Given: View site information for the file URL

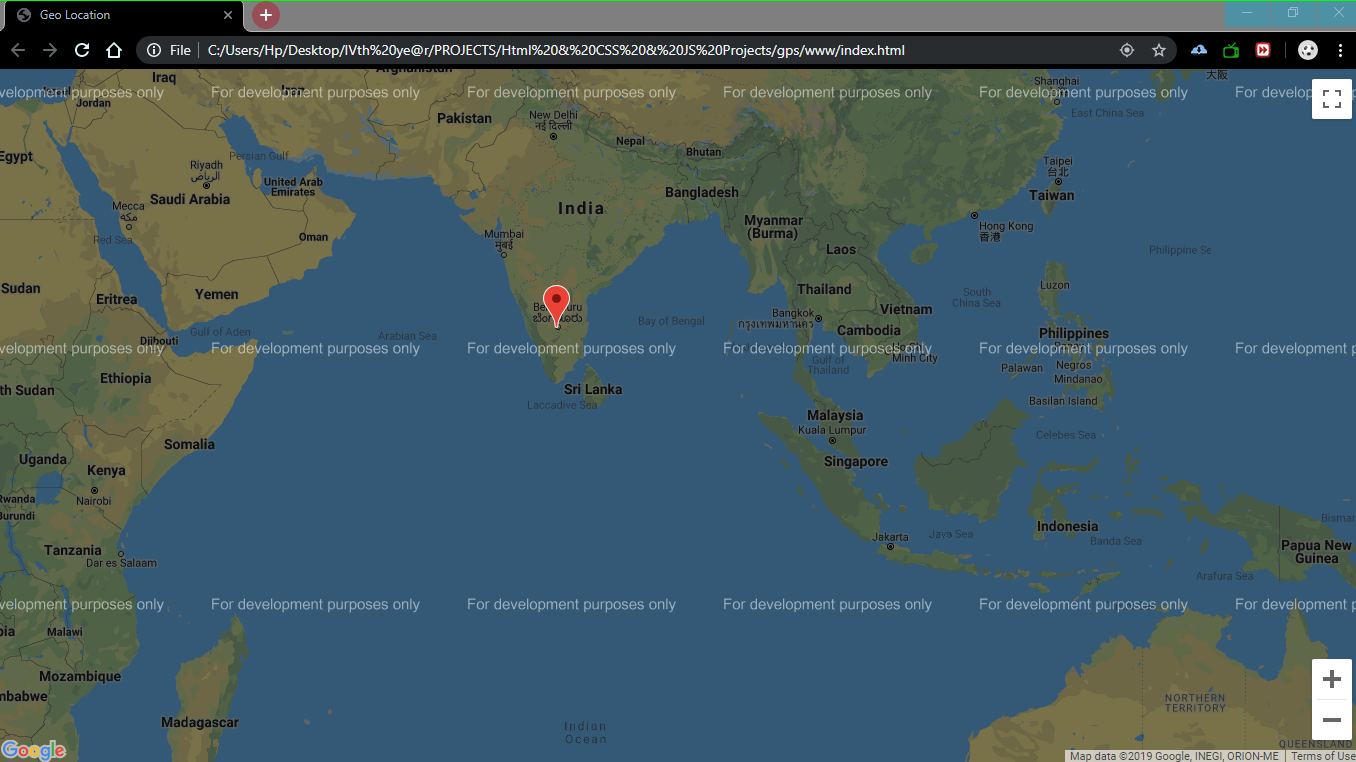Looking at the screenshot, I should pos(154,50).
